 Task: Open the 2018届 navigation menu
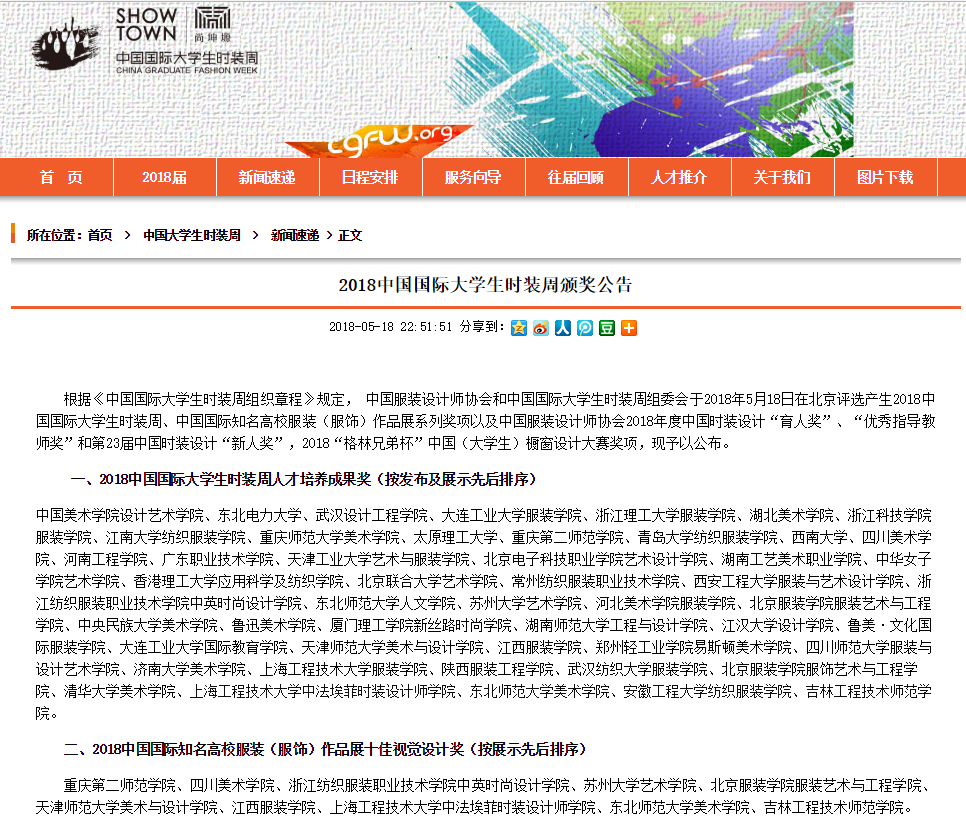coord(164,178)
